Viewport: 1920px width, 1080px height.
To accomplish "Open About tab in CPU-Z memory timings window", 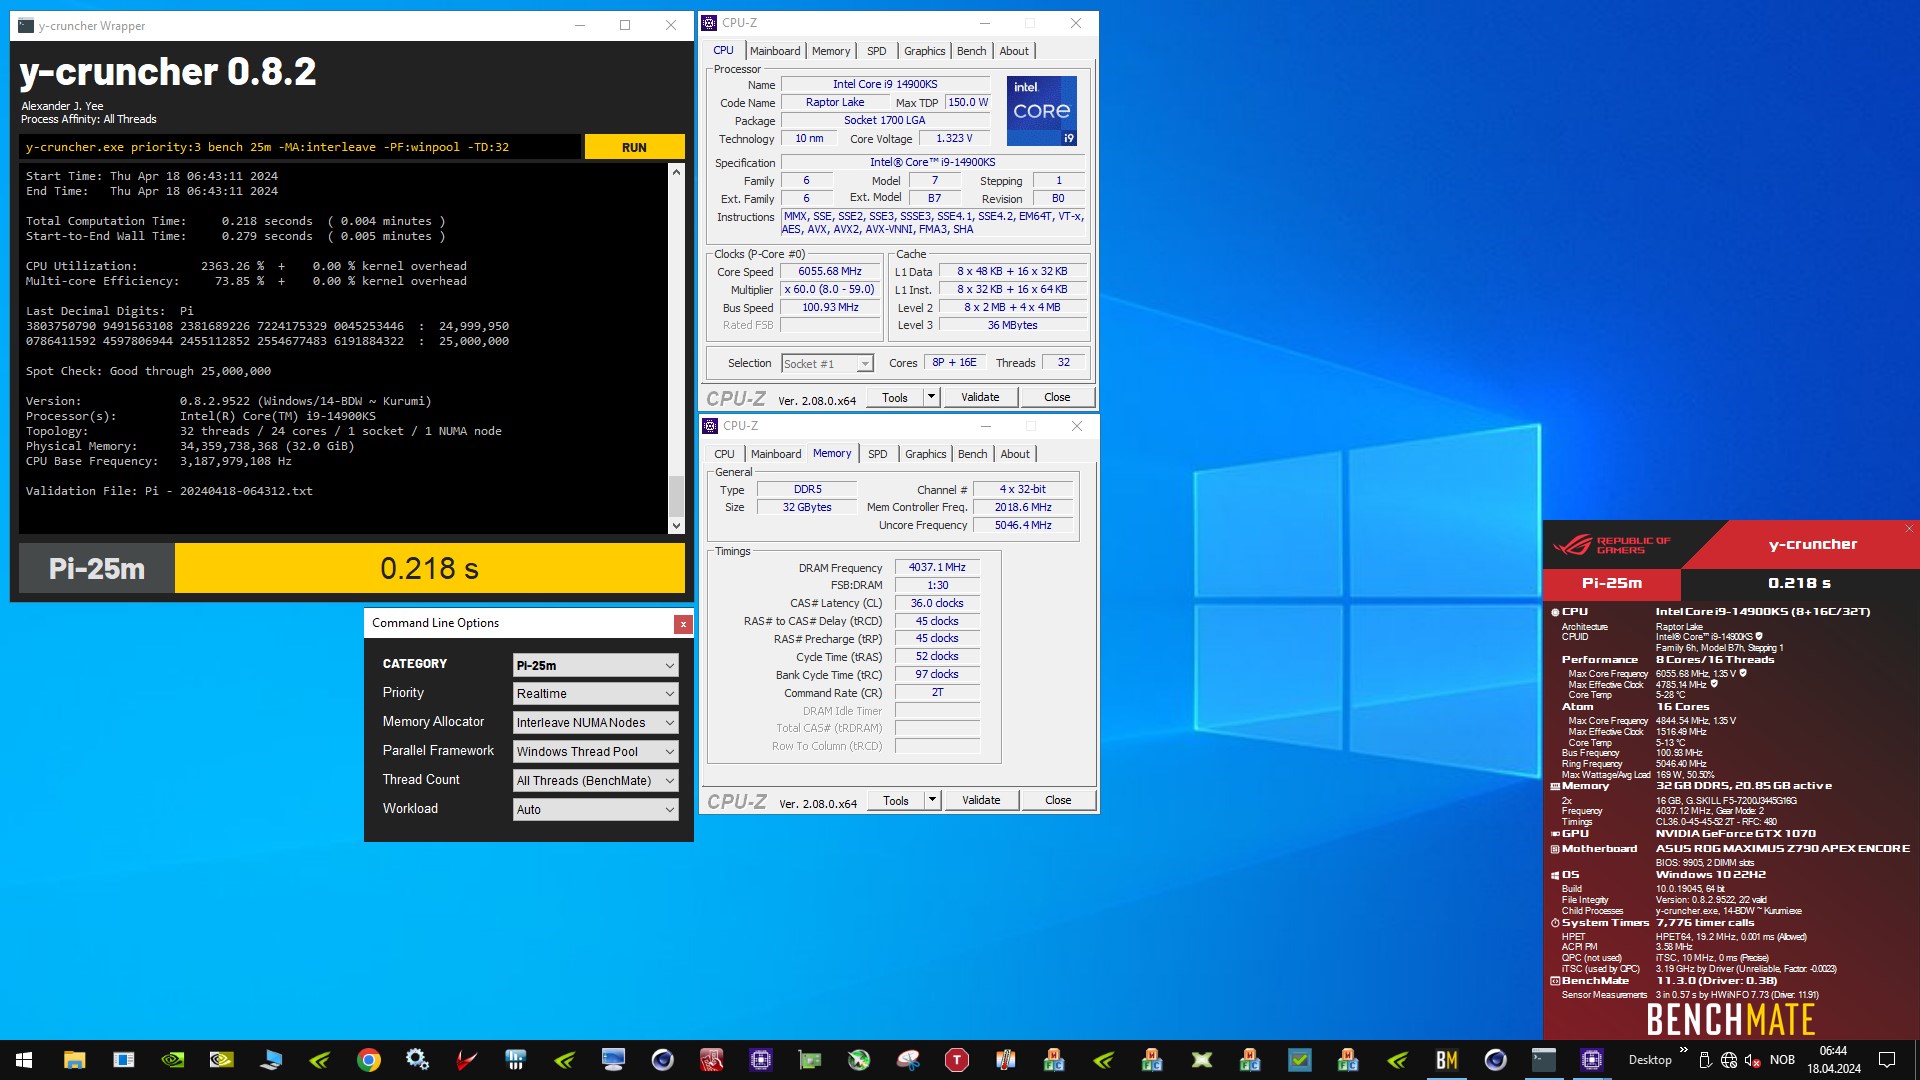I will (x=1015, y=454).
